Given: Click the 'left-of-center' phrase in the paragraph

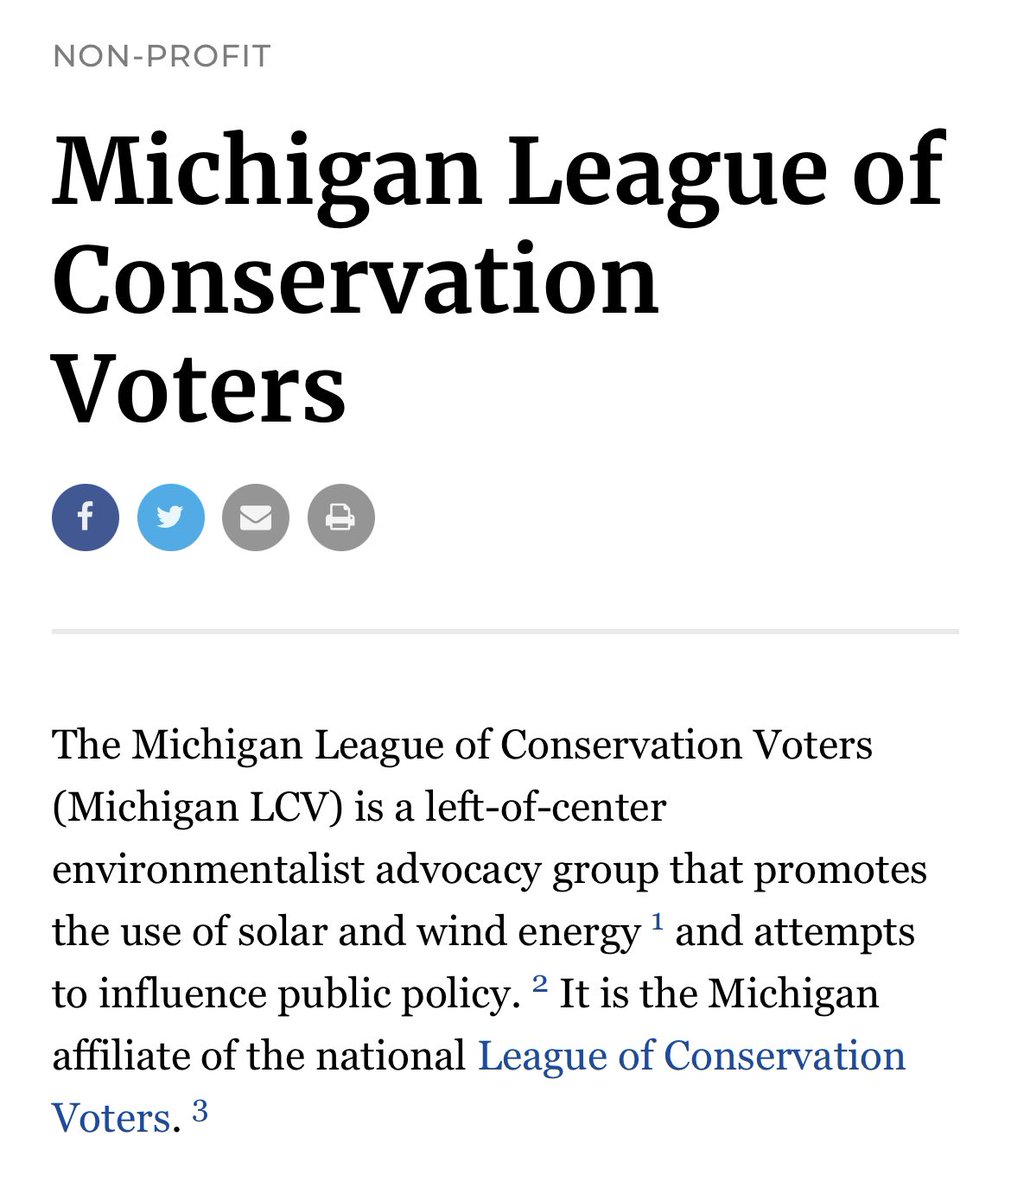Looking at the screenshot, I should coord(545,807).
